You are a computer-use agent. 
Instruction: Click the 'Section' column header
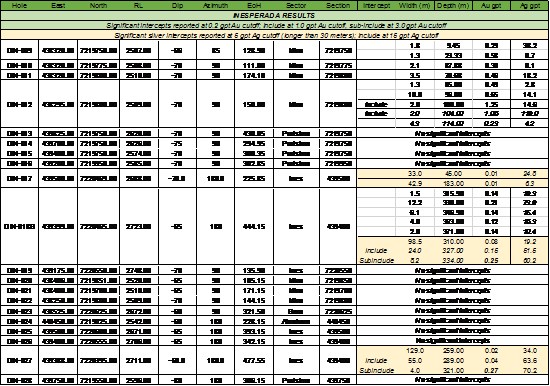(338, 6)
